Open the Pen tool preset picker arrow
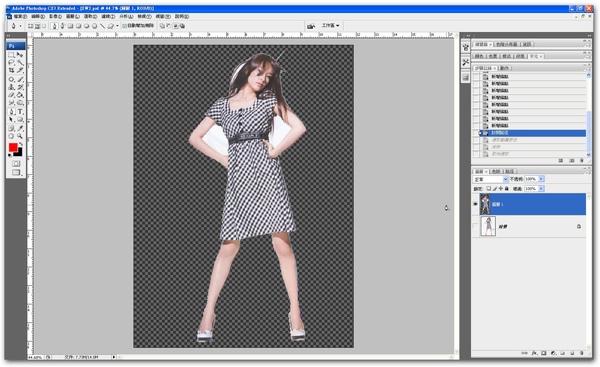This screenshot has width=600, height=367. coord(20,26)
